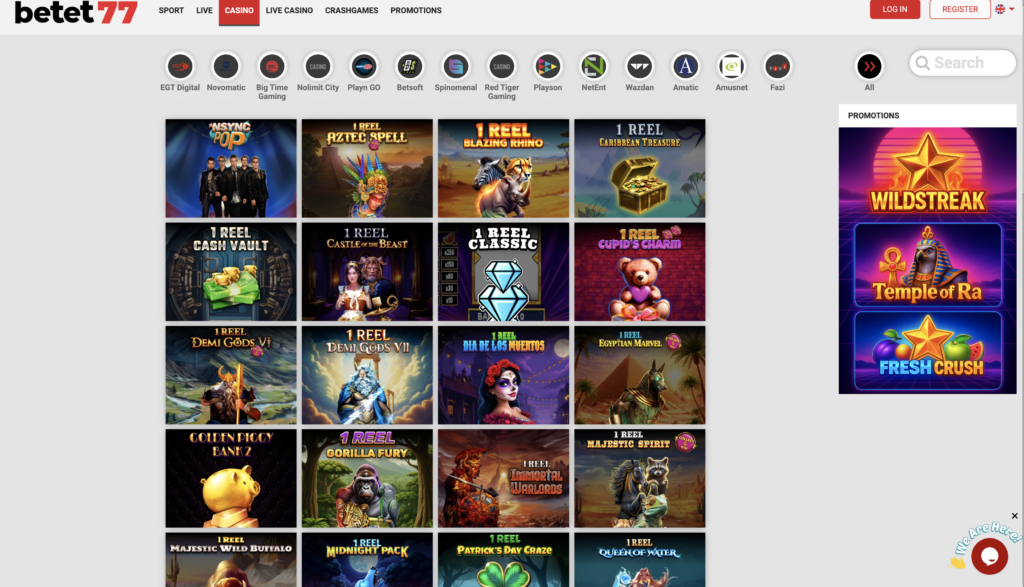Select the Amatic provider icon
Screen dimensions: 1024x587
[686, 66]
